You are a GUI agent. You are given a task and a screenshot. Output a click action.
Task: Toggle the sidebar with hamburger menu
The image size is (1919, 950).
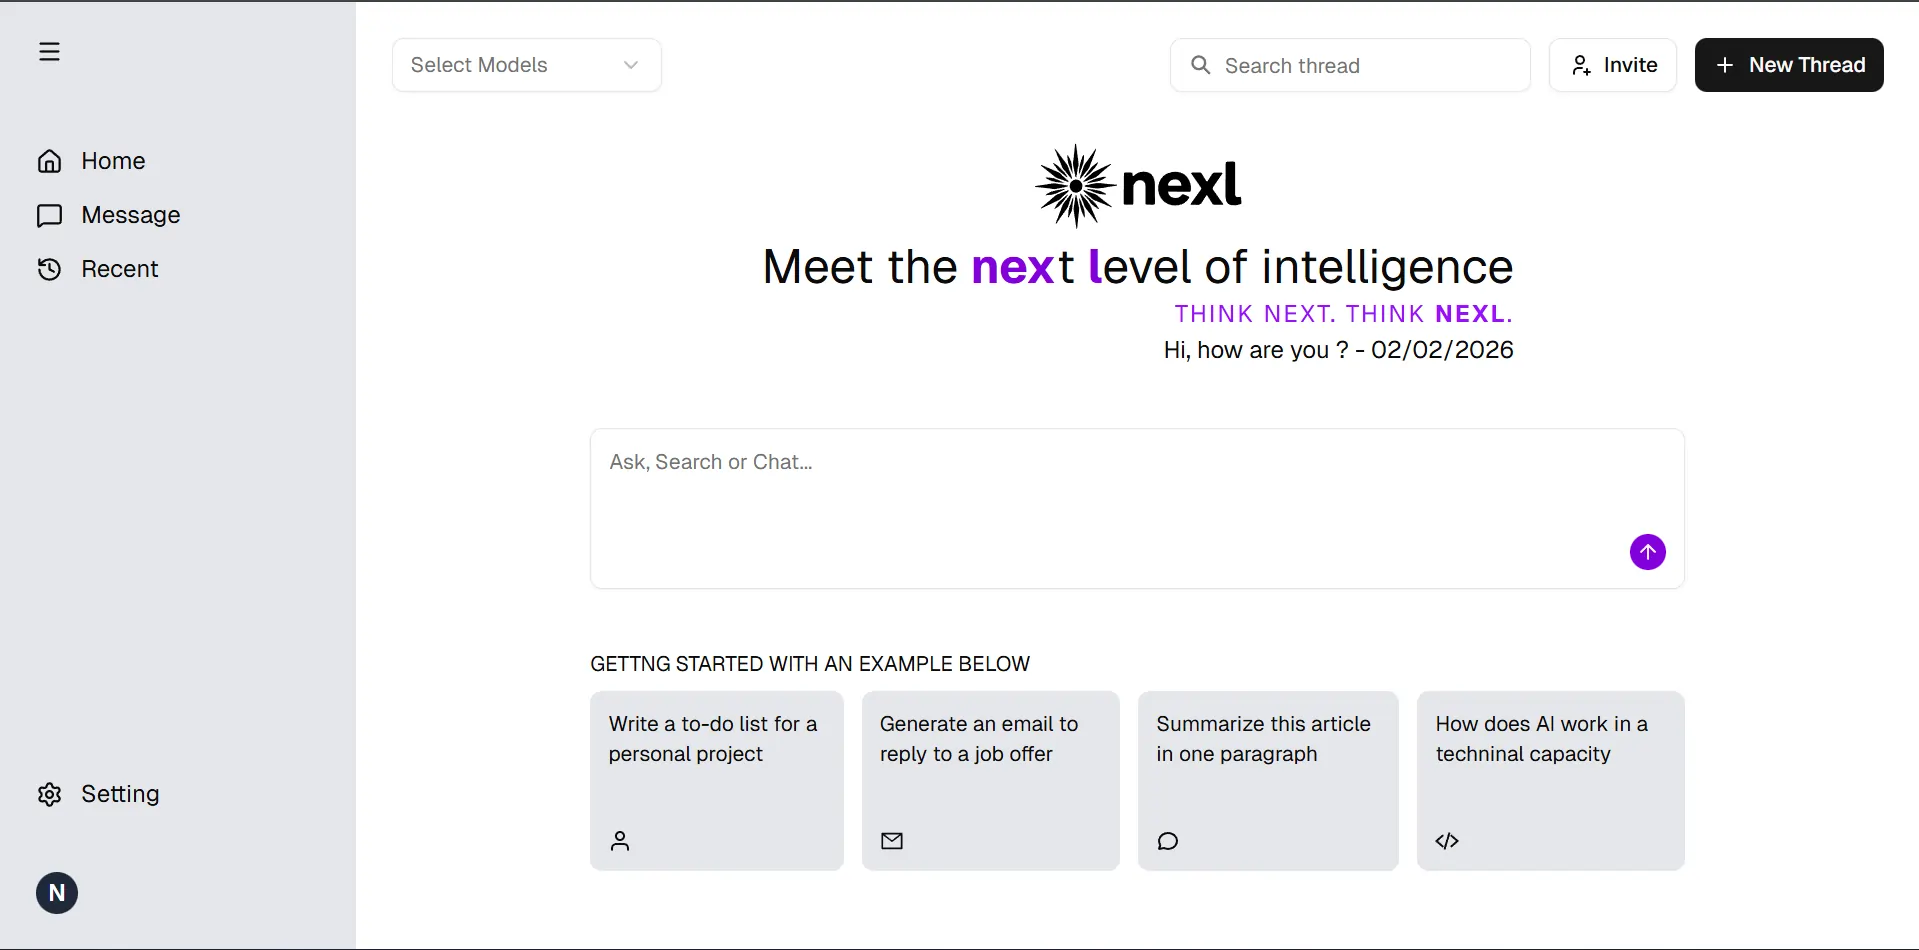pyautogui.click(x=50, y=50)
